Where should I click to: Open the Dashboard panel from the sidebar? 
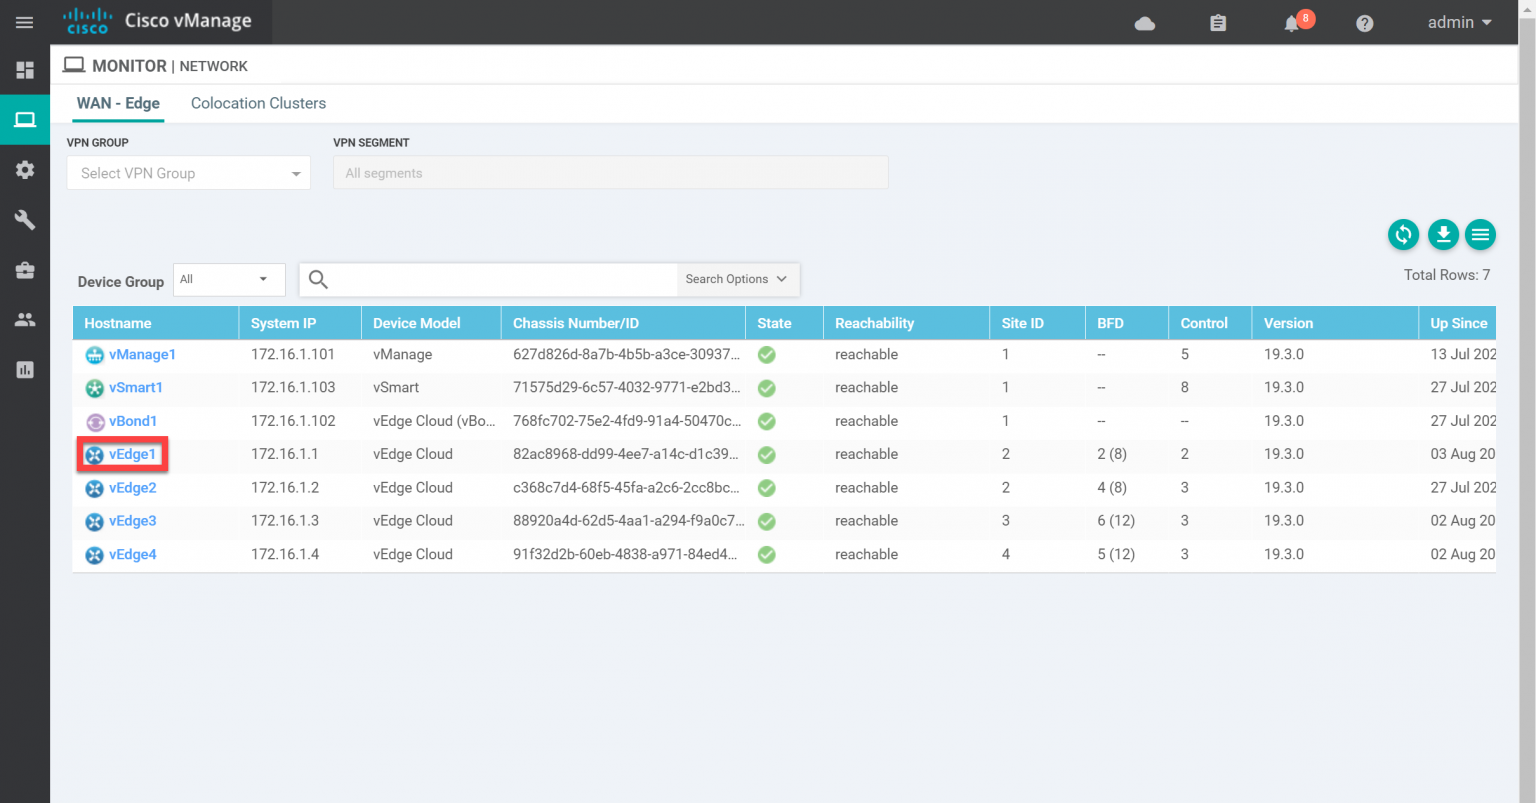tap(25, 70)
